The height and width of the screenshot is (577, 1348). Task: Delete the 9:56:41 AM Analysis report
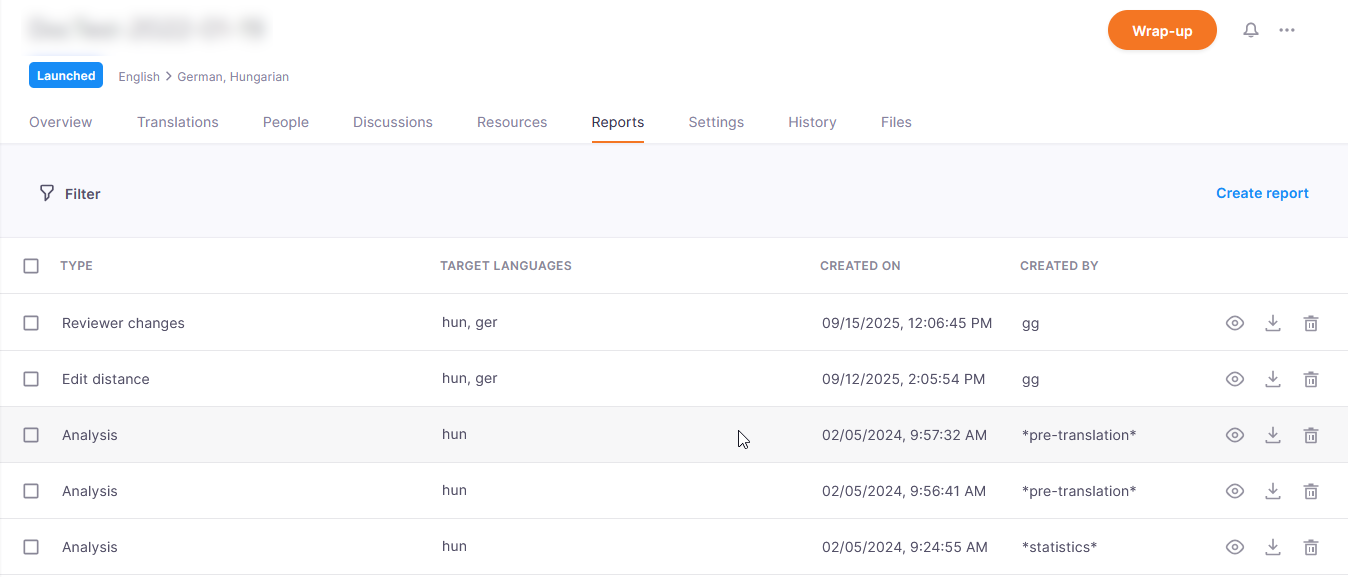click(x=1311, y=491)
